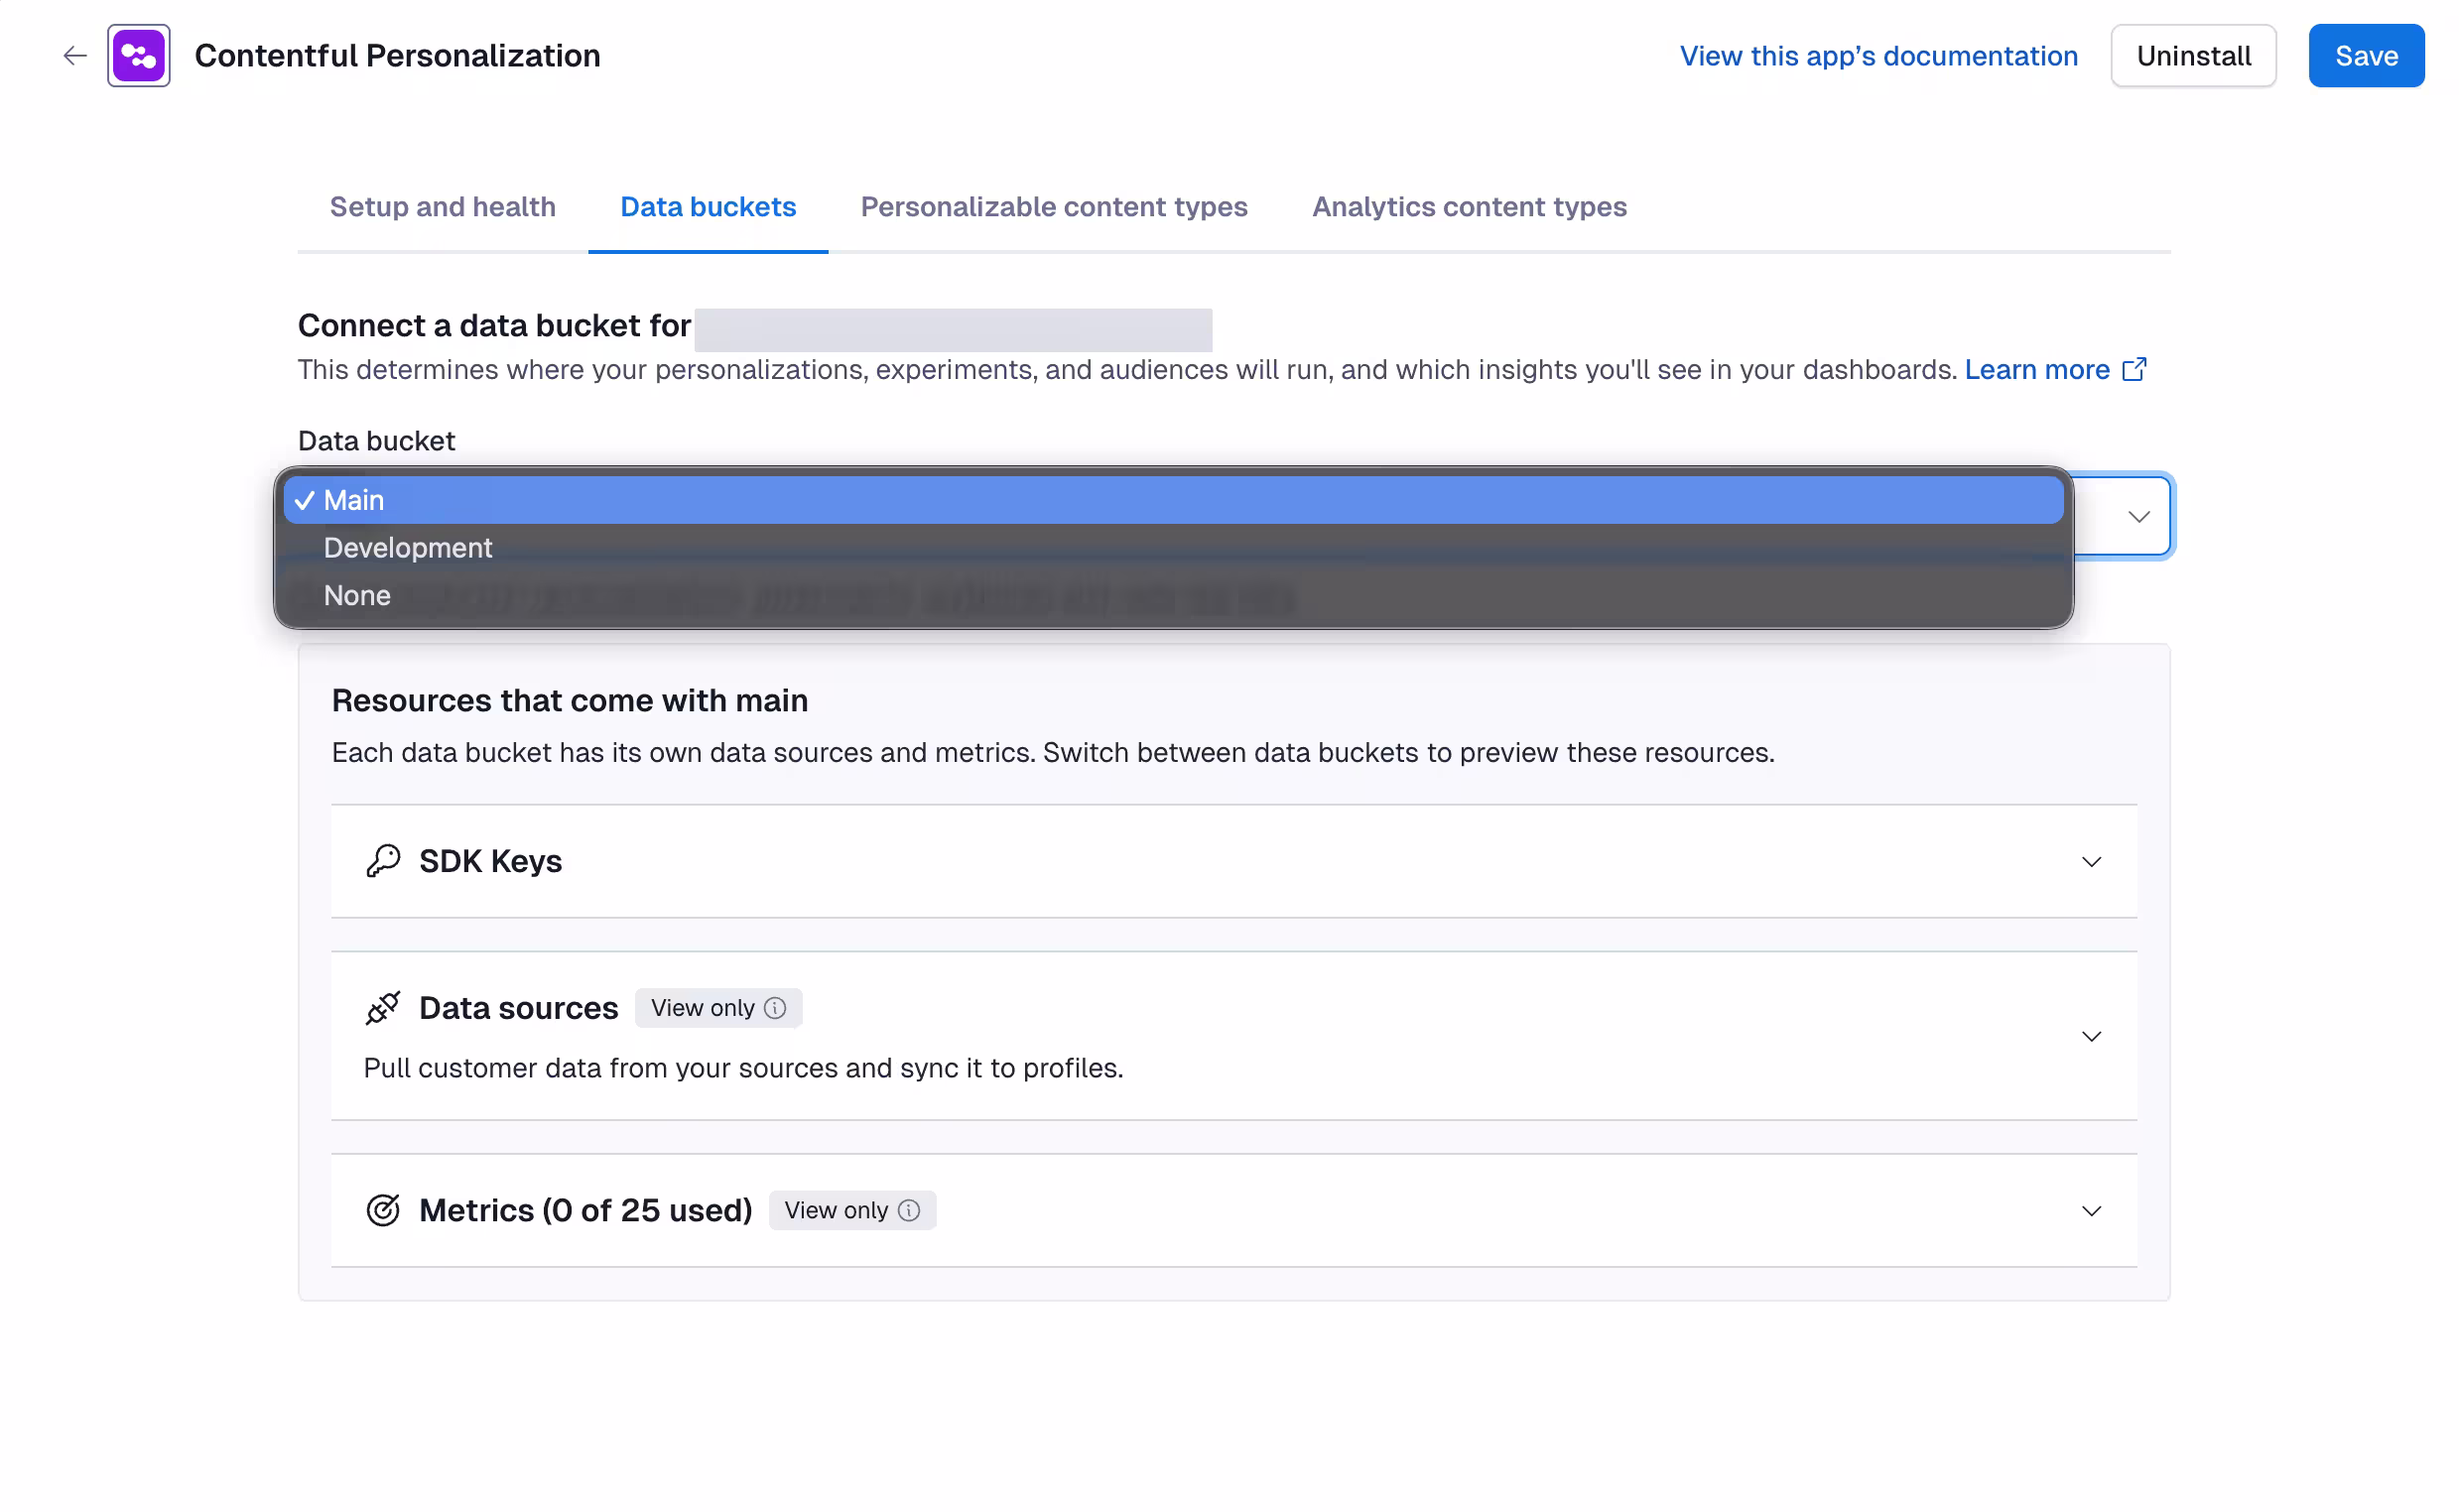The height and width of the screenshot is (1512, 2459).
Task: Click the Pull customer data description text
Action: click(x=743, y=1068)
